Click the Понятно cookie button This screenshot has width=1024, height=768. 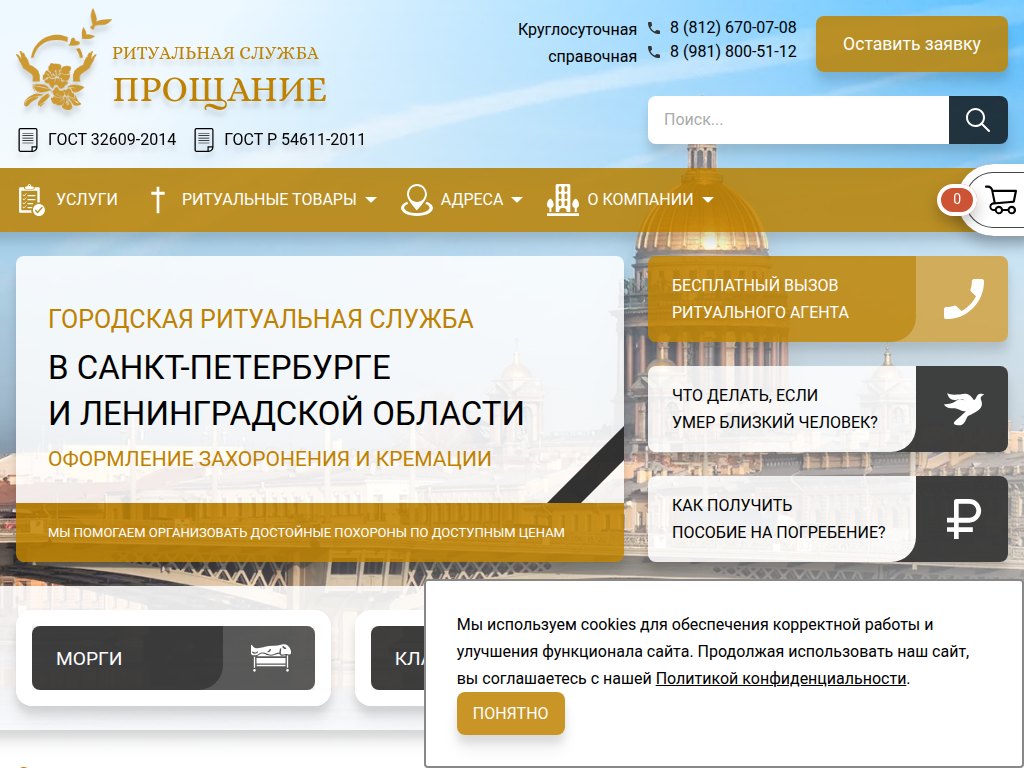(511, 713)
